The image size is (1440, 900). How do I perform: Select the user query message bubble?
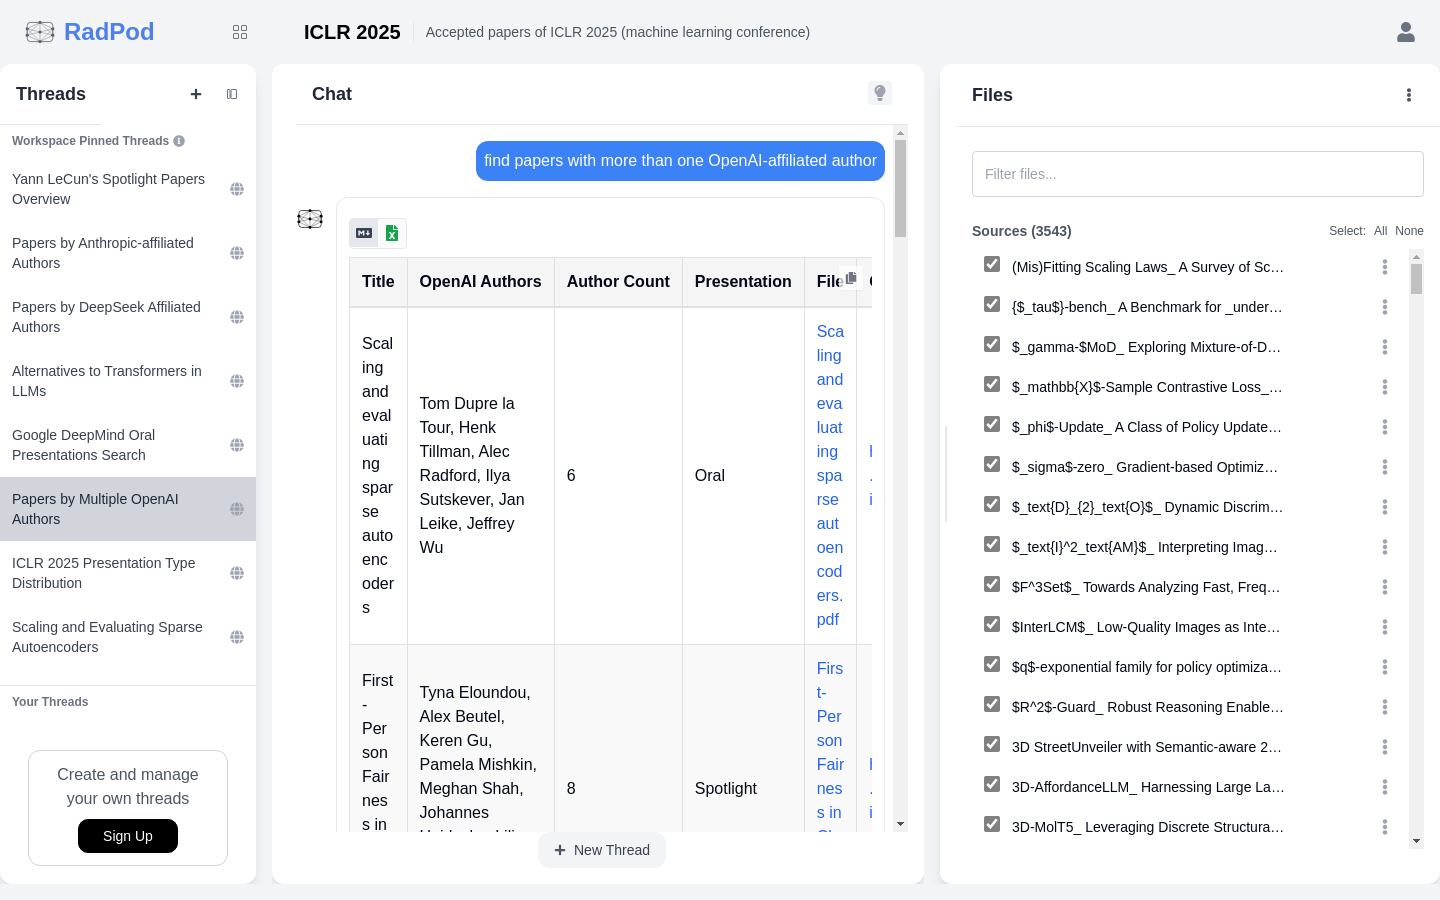(x=680, y=161)
